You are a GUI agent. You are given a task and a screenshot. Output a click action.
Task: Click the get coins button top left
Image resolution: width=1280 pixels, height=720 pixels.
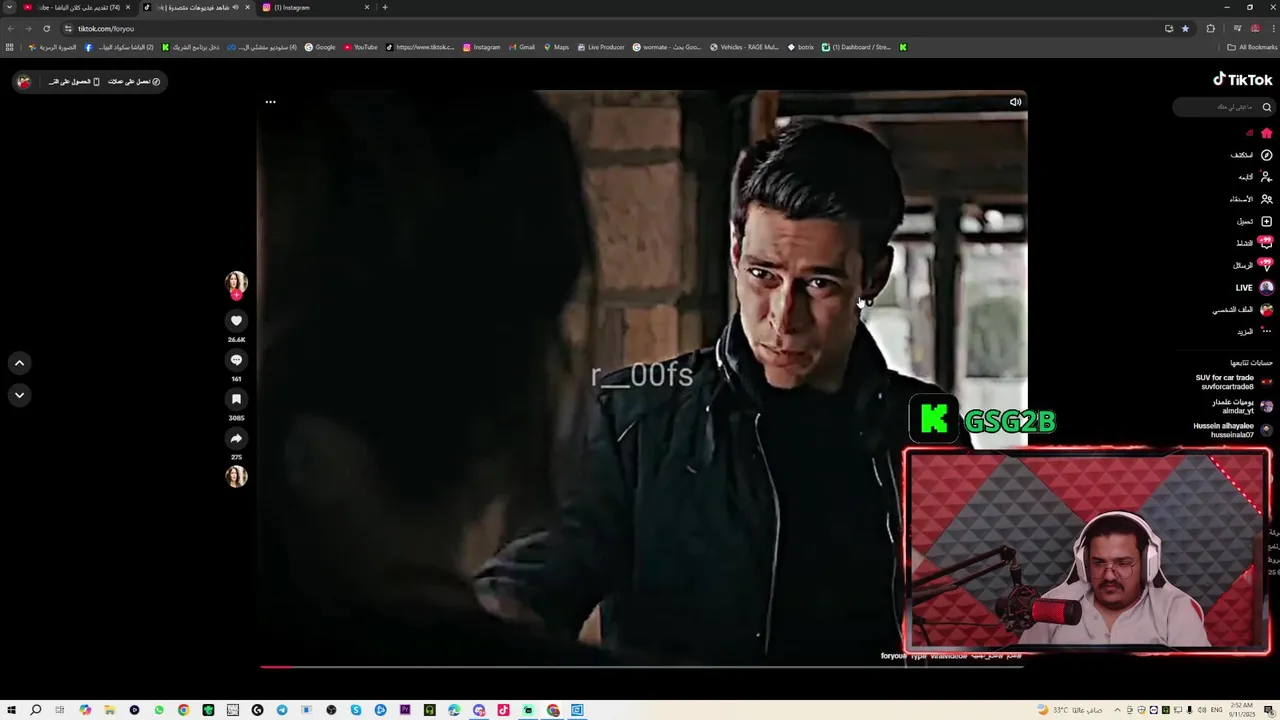point(134,81)
